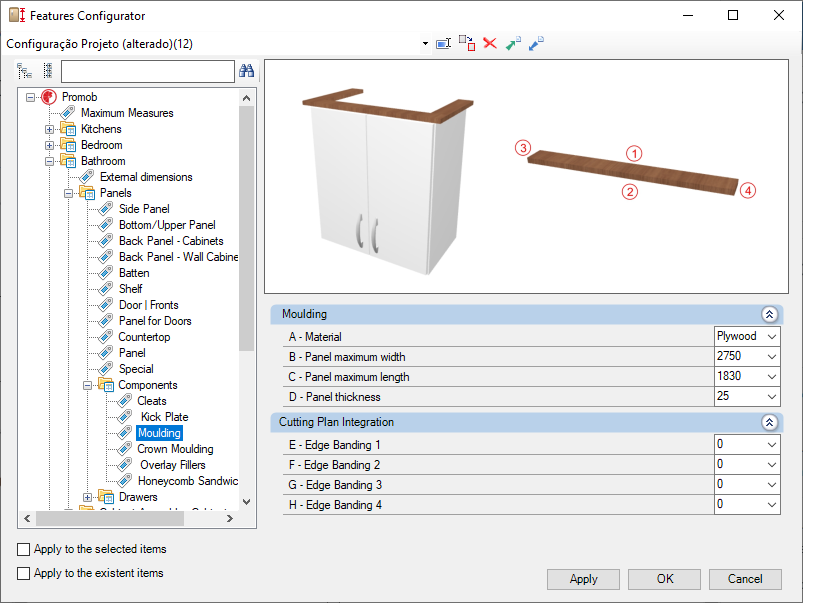
Task: Select the Kick Plate component
Action: [x=164, y=417]
